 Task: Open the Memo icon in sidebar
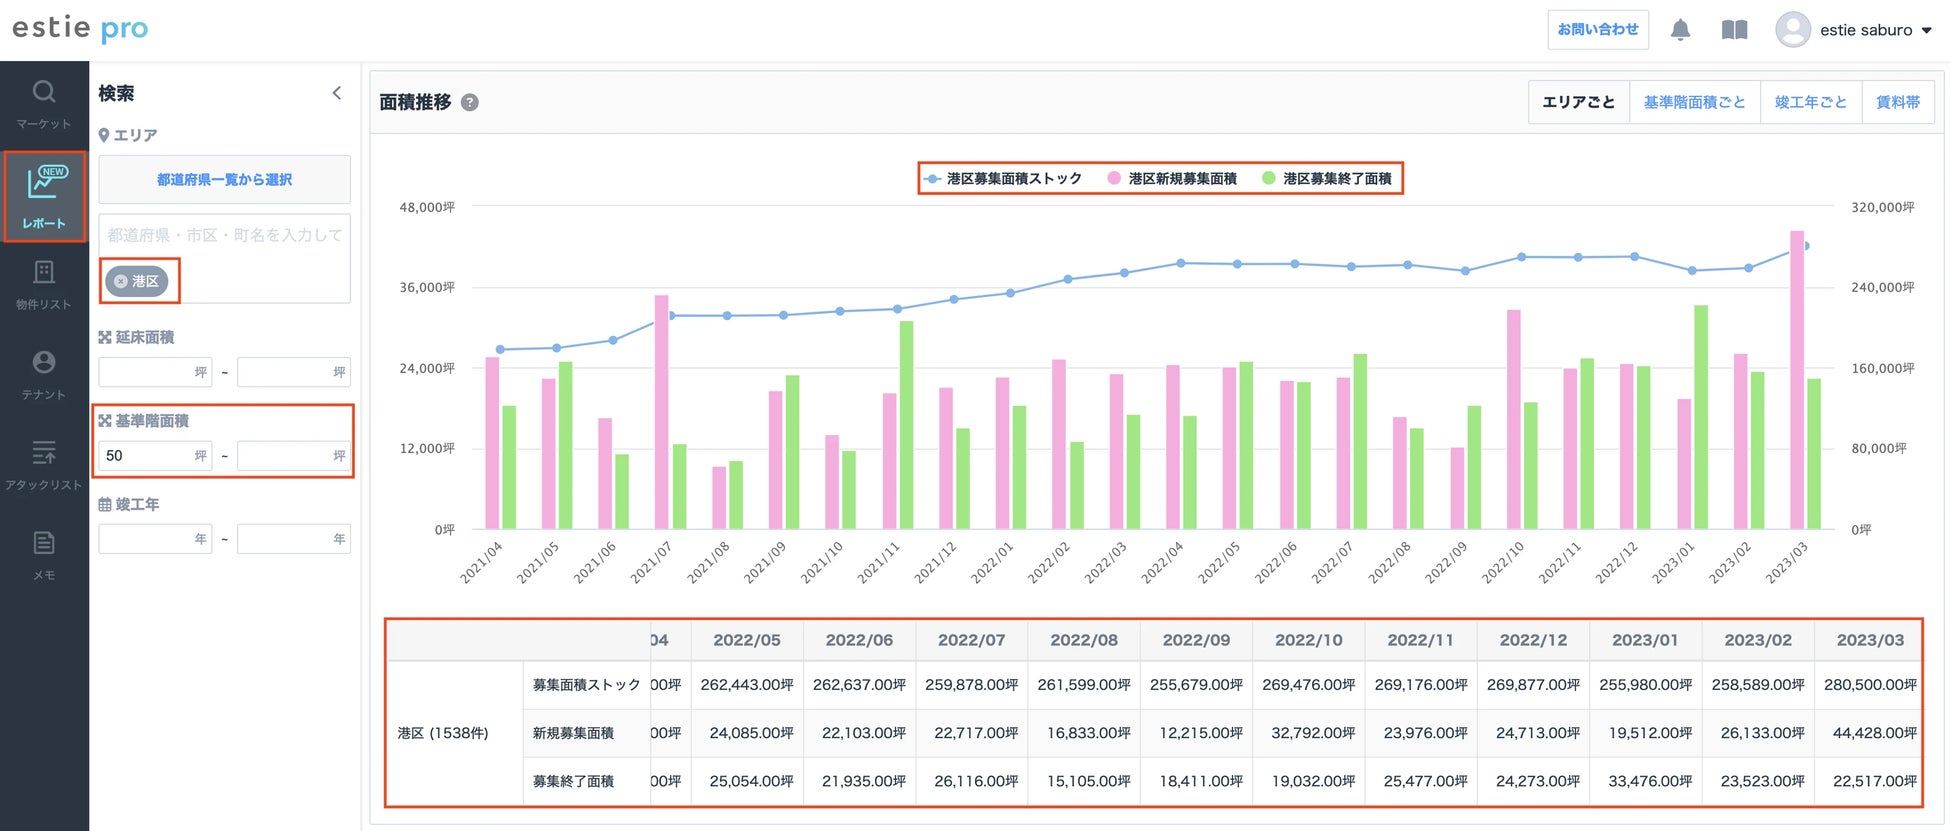click(x=44, y=544)
